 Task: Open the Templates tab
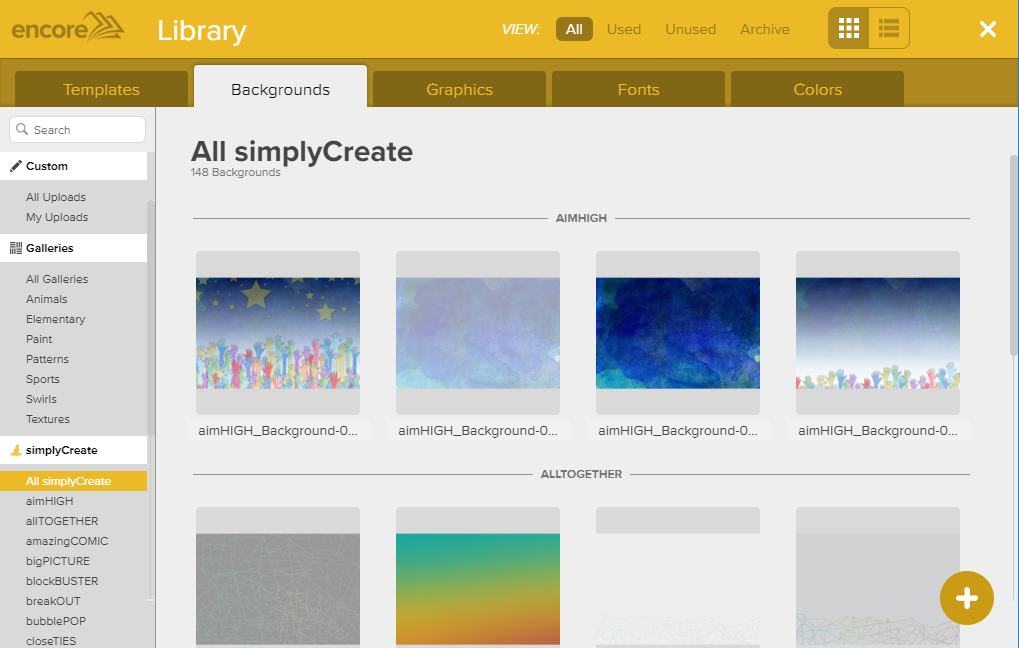pyautogui.click(x=101, y=89)
